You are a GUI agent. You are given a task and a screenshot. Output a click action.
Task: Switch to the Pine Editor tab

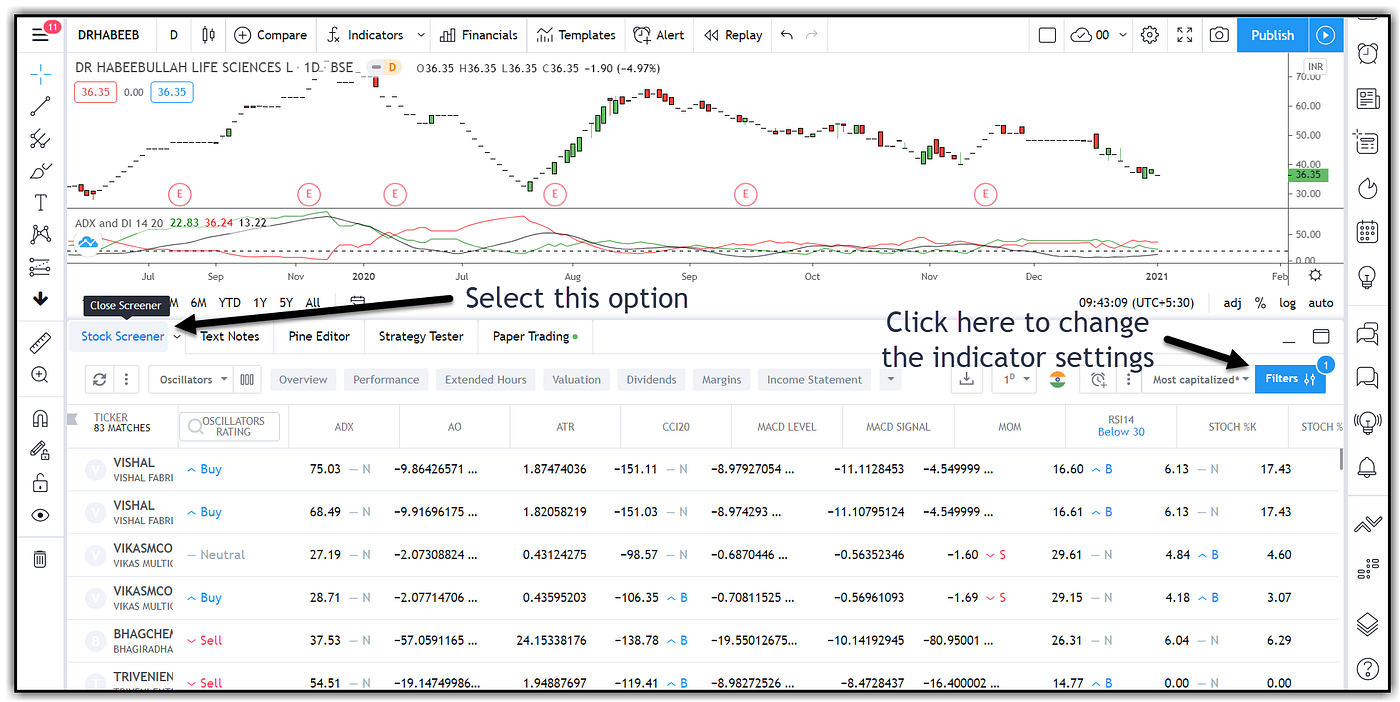tap(319, 336)
